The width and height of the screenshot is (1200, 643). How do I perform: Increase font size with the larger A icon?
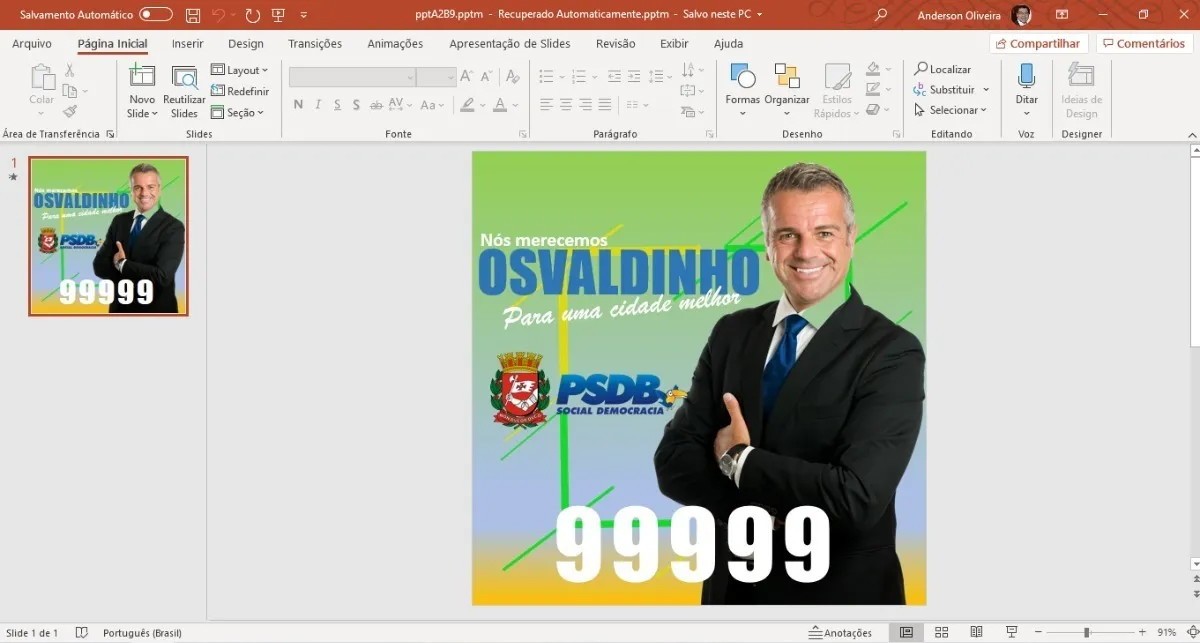coord(468,77)
